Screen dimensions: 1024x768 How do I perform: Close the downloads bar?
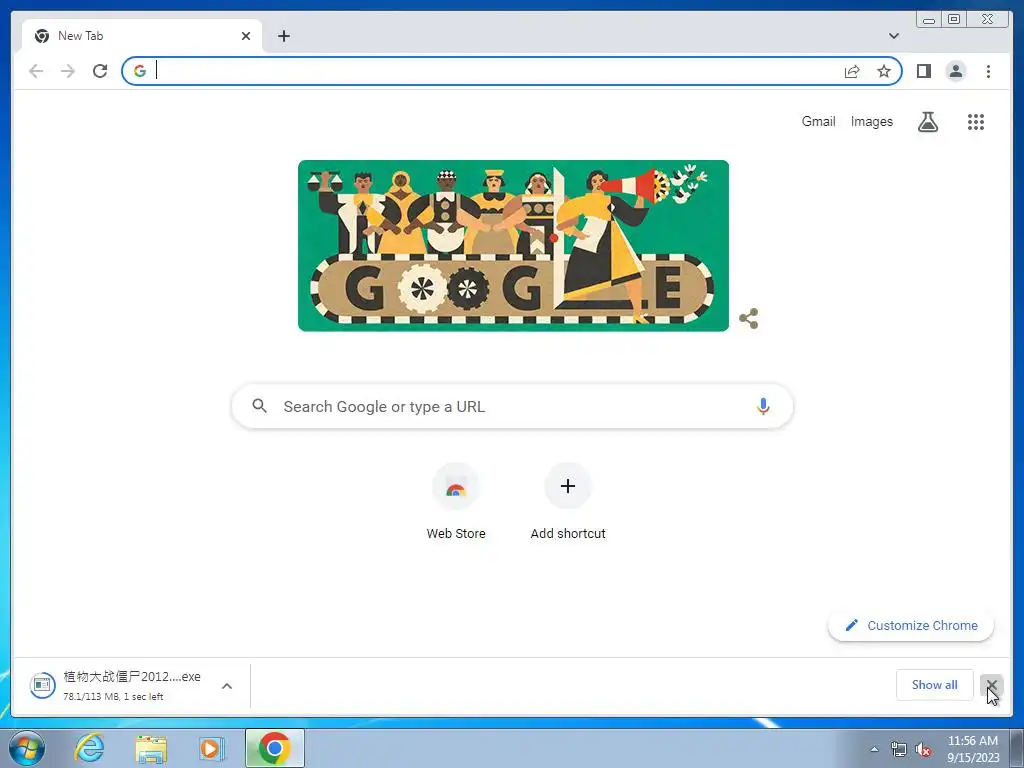point(991,685)
